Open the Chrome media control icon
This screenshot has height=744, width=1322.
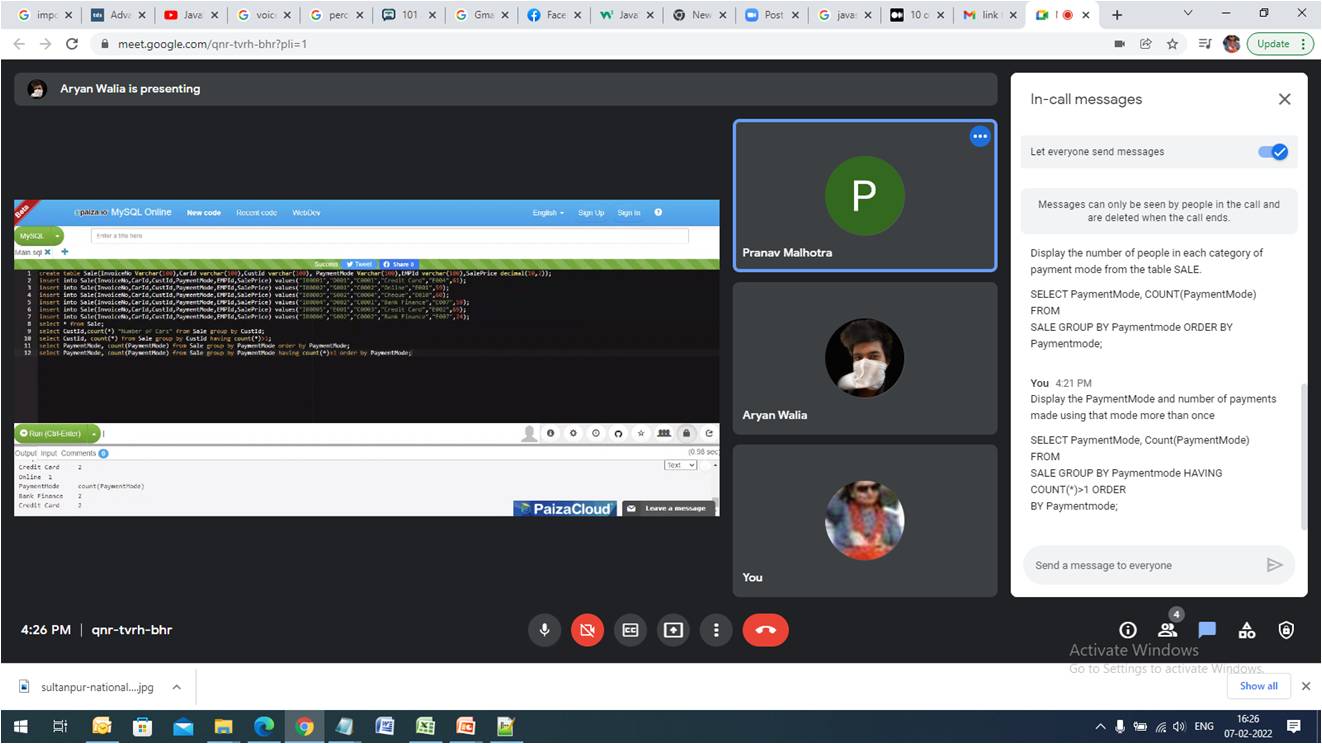(x=1204, y=44)
